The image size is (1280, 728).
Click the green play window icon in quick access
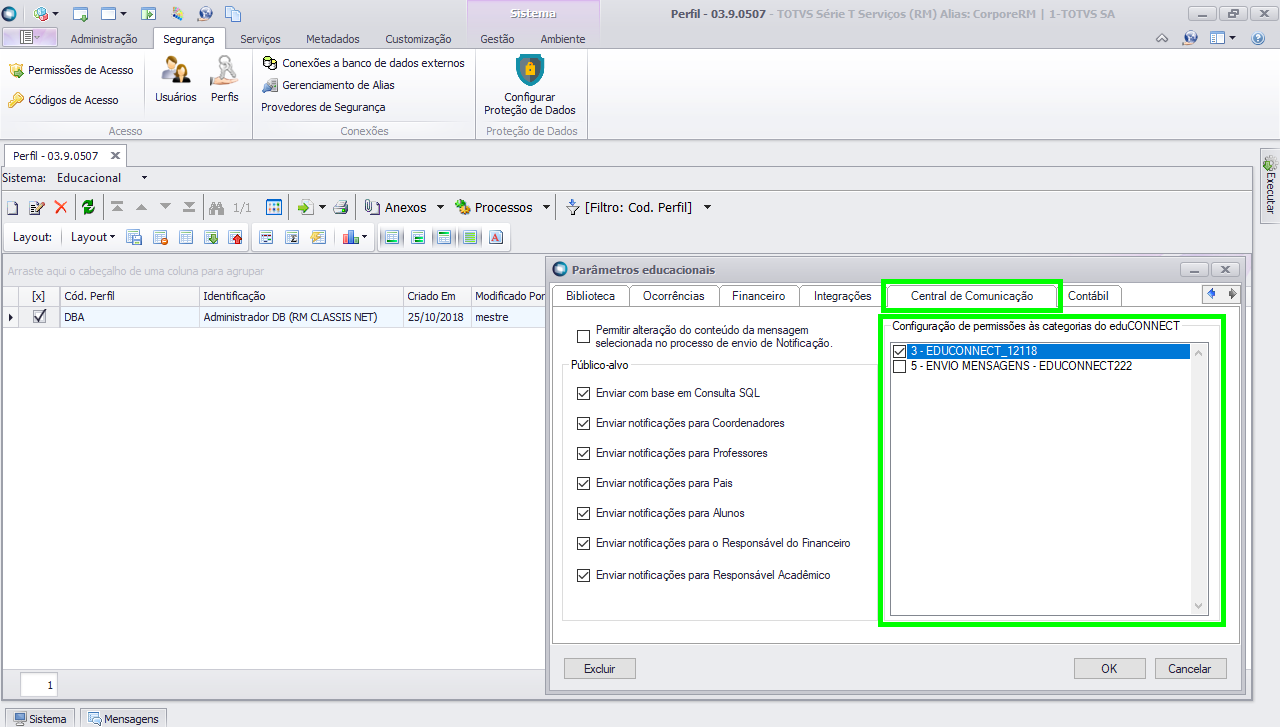click(148, 14)
